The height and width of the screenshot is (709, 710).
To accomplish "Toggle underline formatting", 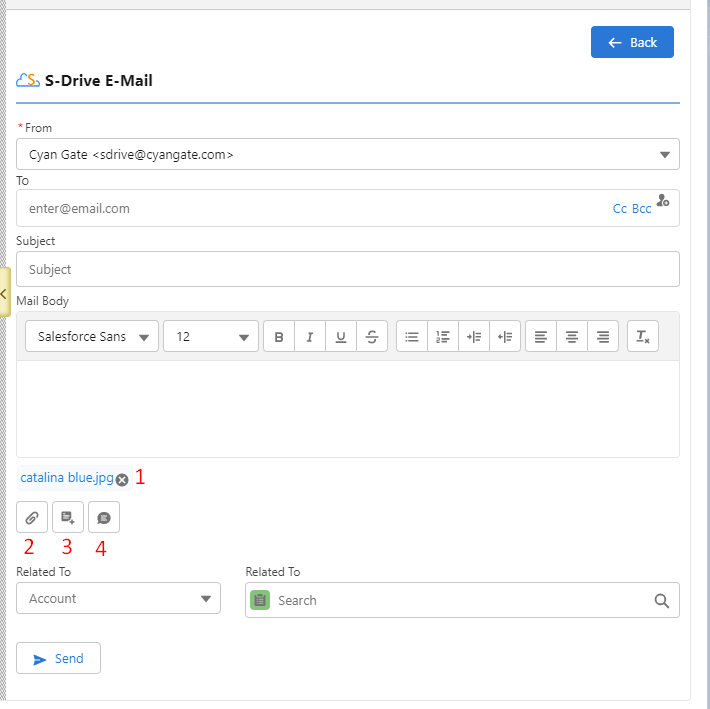I will (x=341, y=337).
